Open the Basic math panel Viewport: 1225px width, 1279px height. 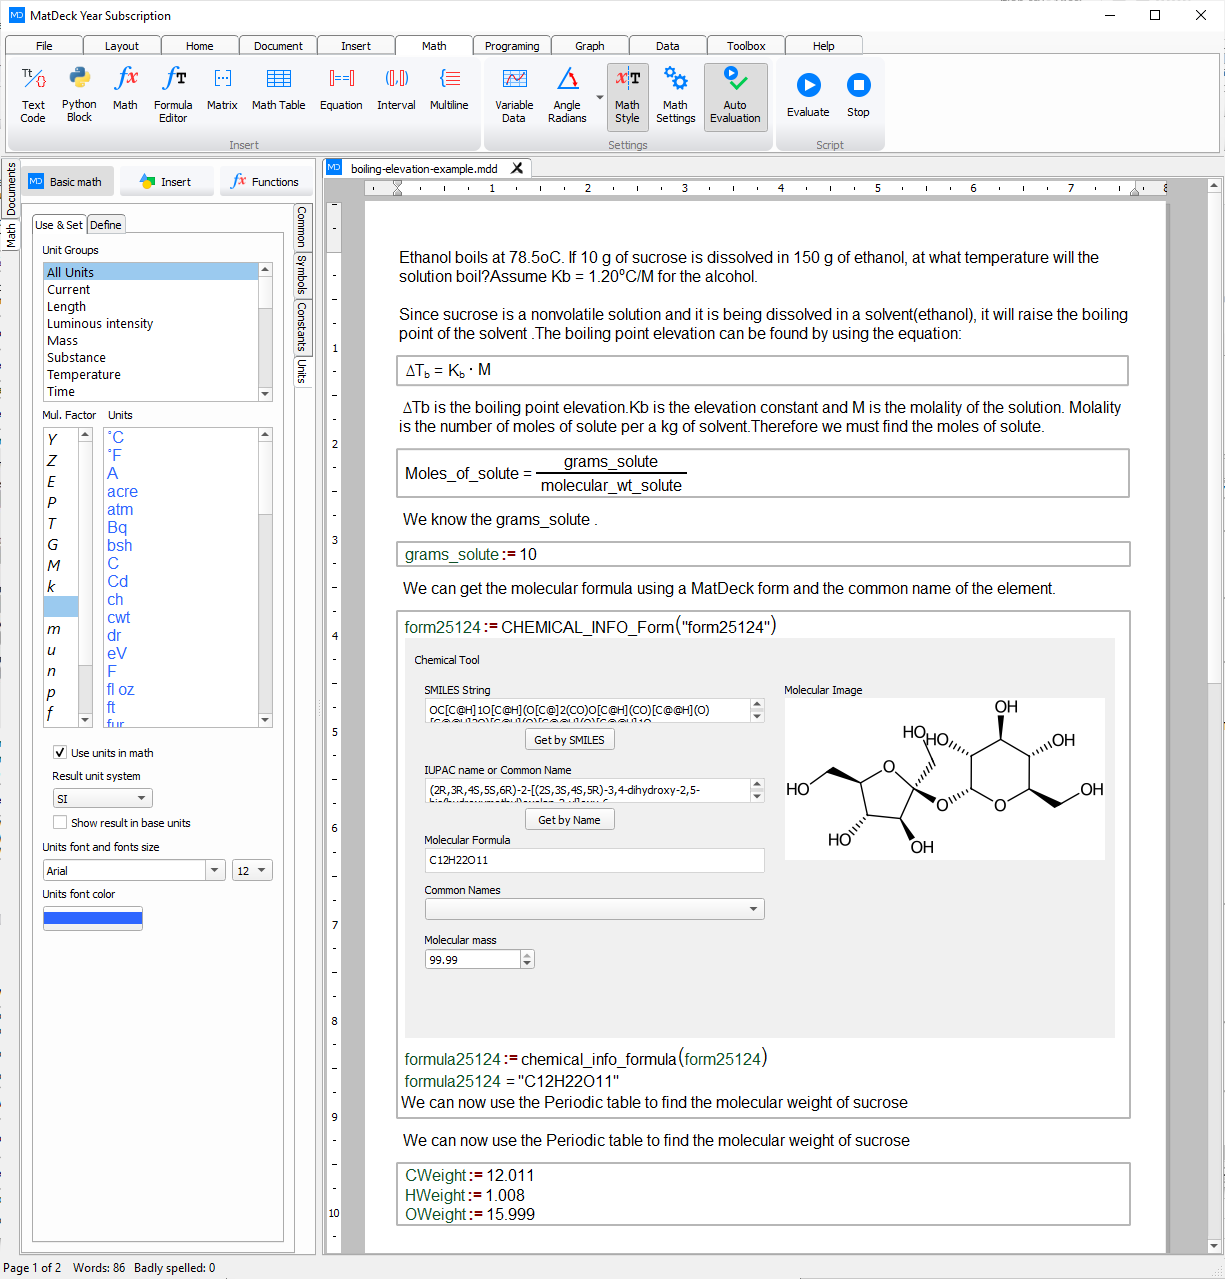(x=68, y=182)
